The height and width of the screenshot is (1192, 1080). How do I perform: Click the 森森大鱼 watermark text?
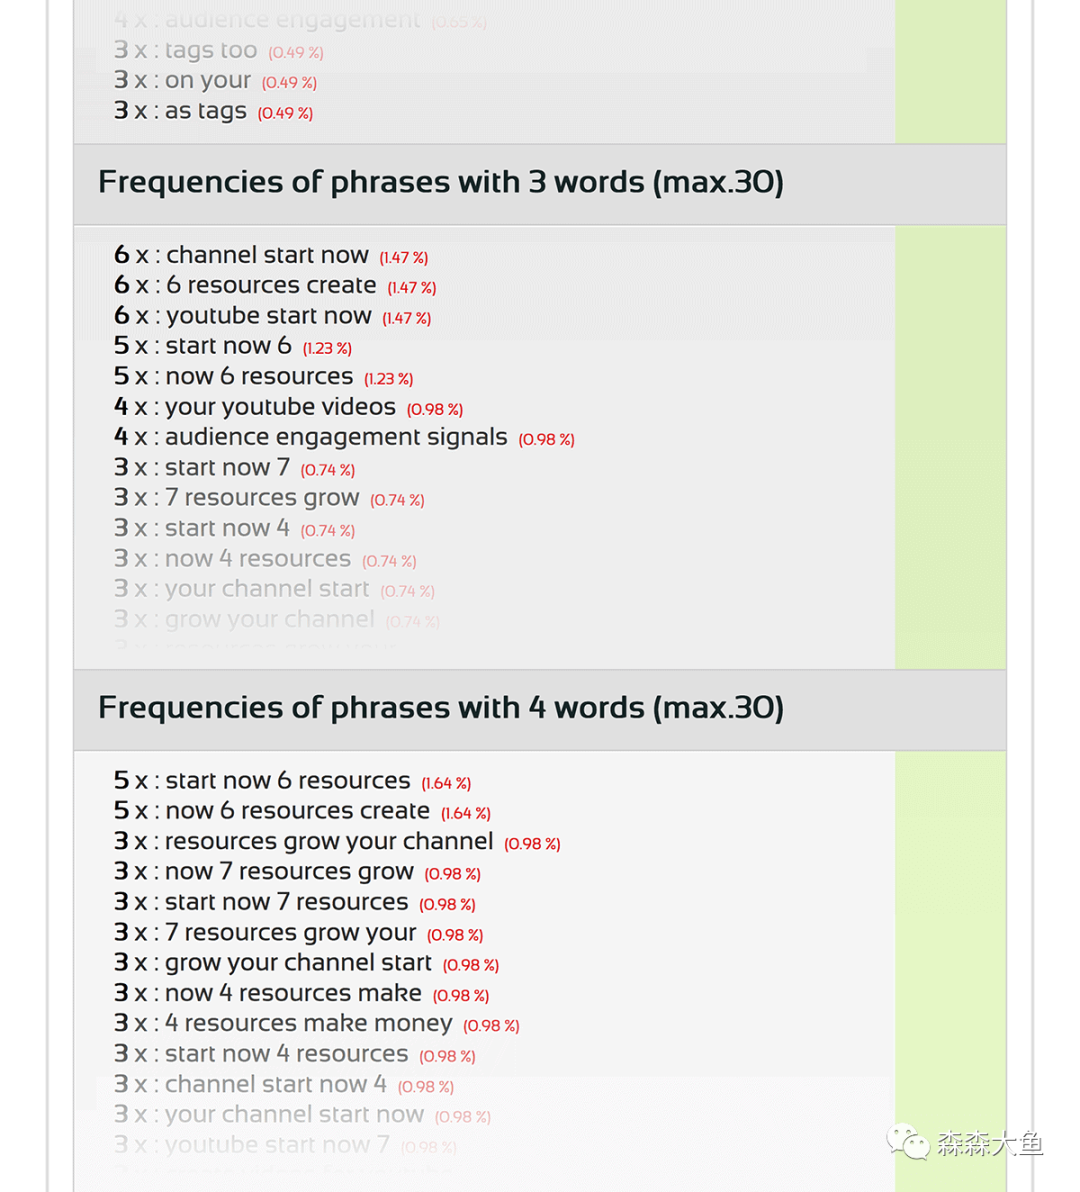pyautogui.click(x=990, y=1143)
